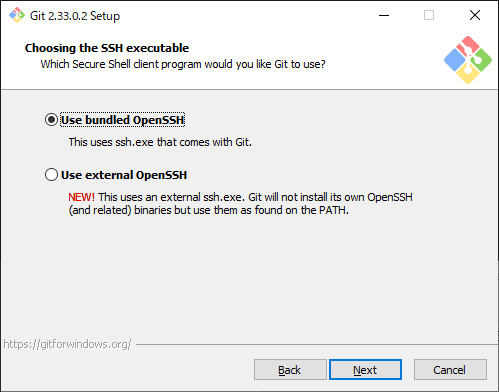The width and height of the screenshot is (499, 392).
Task: Click the disabled maximize window icon
Action: (429, 15)
